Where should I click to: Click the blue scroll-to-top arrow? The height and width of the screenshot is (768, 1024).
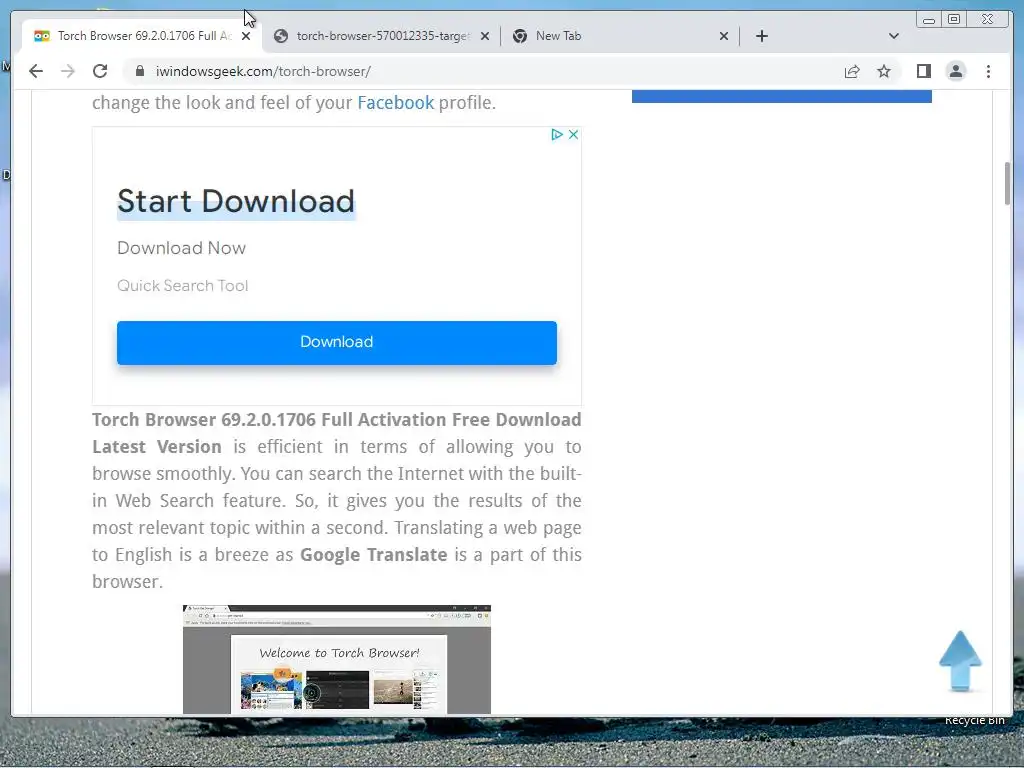tap(960, 661)
